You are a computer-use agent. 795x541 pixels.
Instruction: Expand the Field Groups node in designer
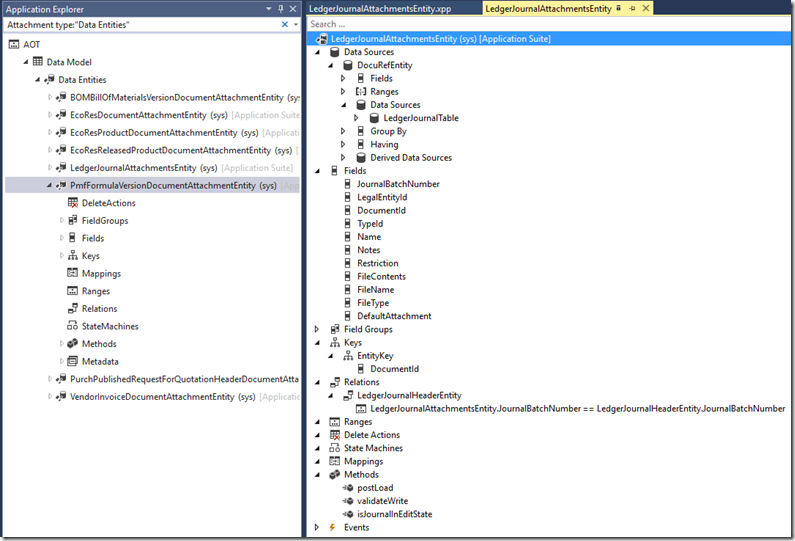317,329
